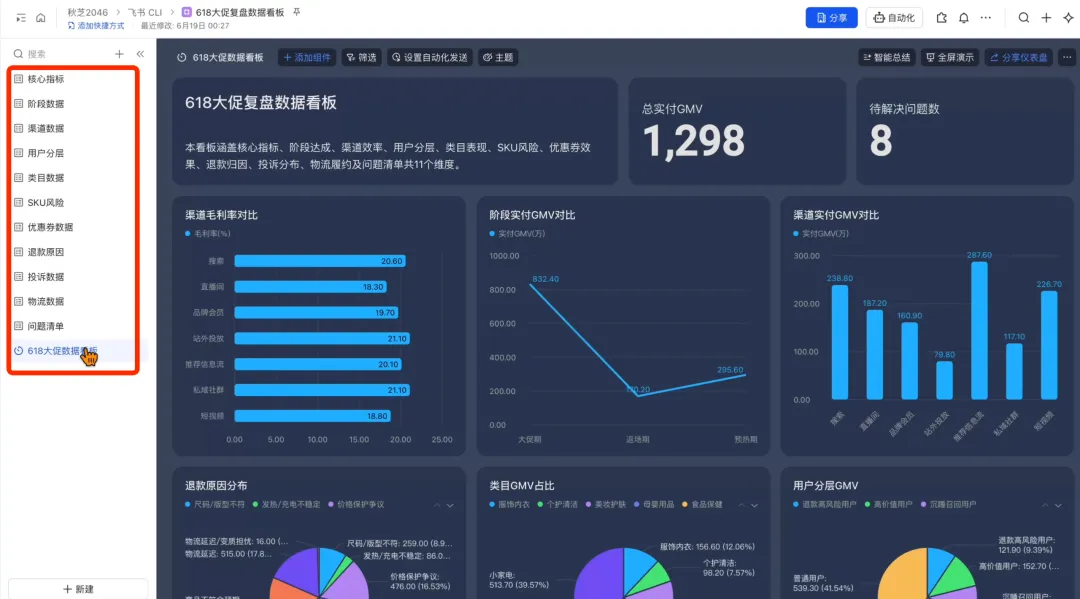
Task: Page legend down in 用户分层GMV chart
Action: click(x=1058, y=505)
